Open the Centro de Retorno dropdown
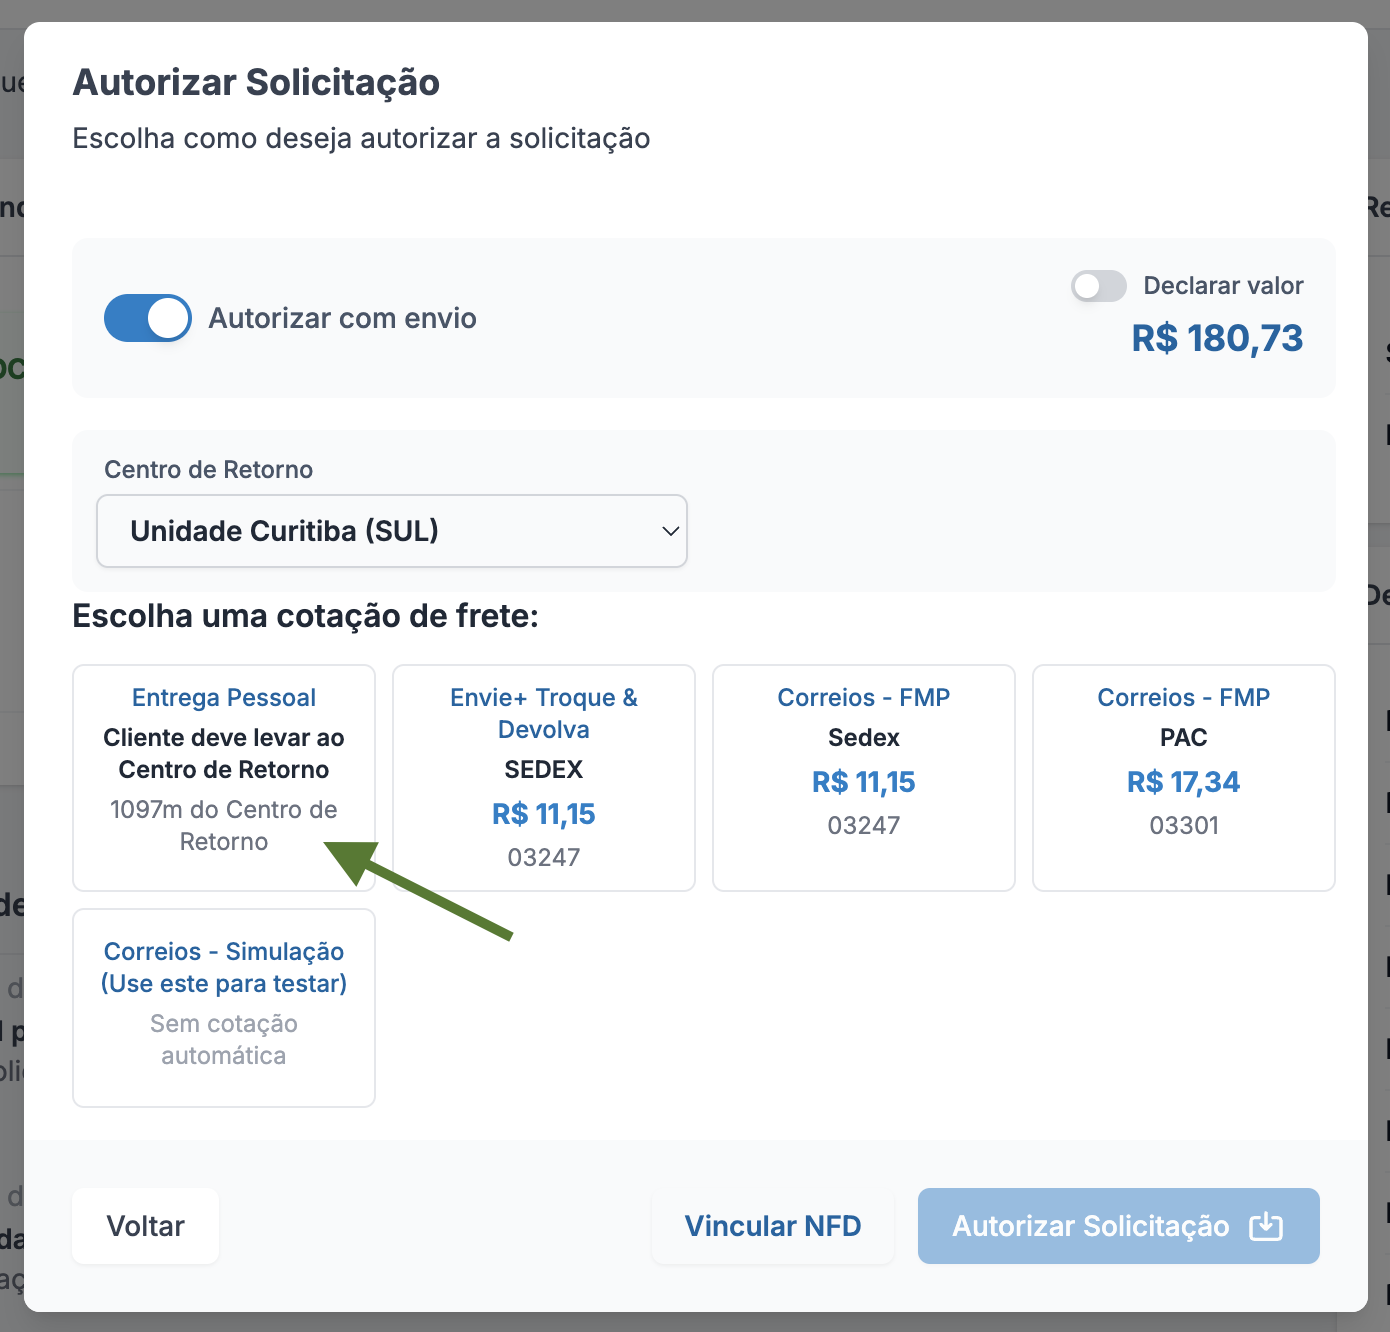 click(392, 531)
